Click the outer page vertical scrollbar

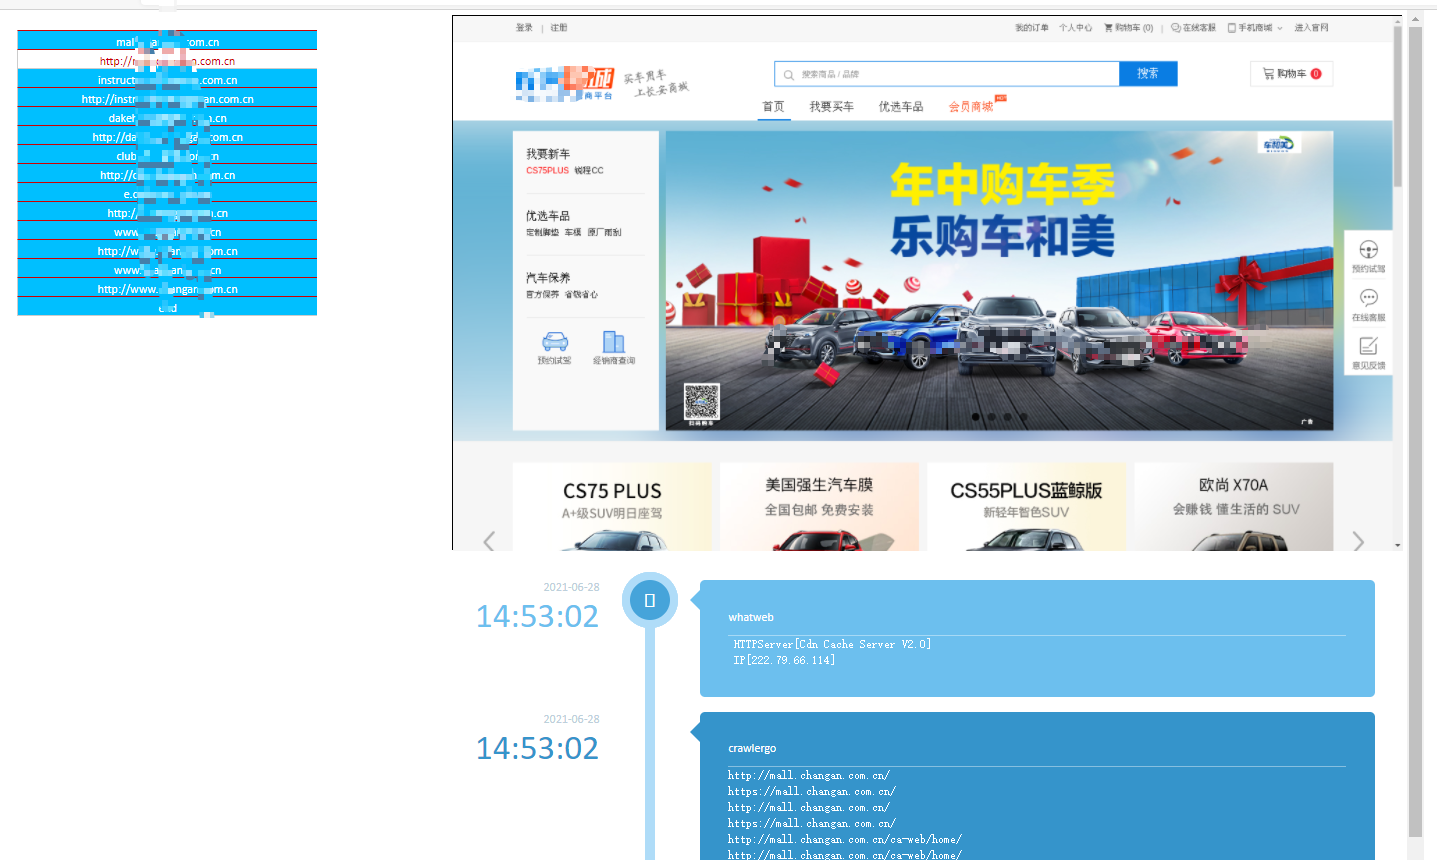1415,430
